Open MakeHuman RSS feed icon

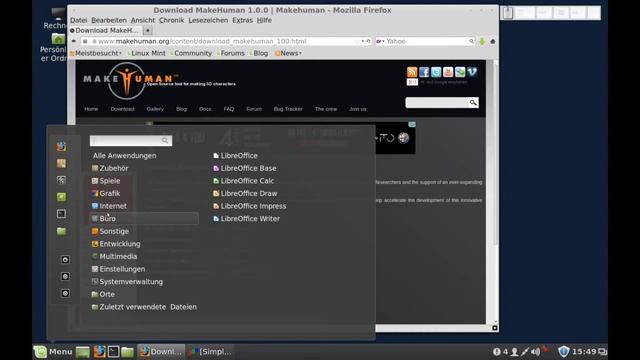click(x=412, y=72)
